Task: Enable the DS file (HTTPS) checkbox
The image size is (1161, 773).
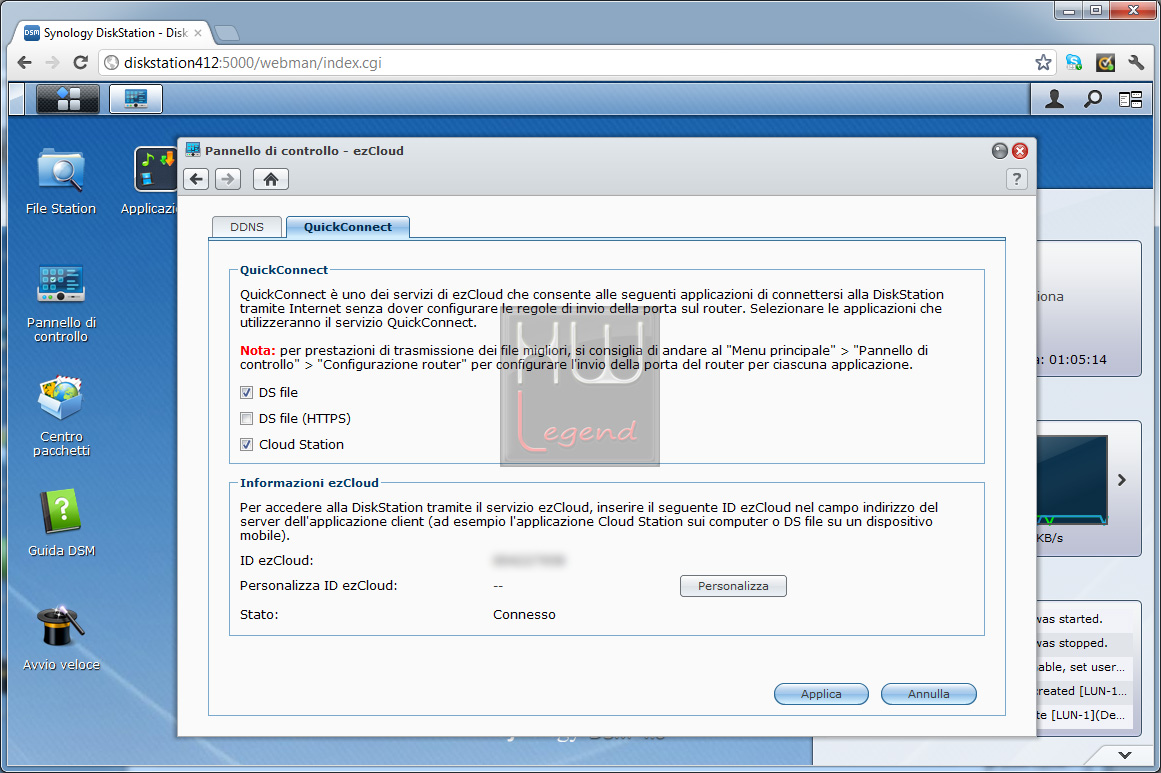Action: (247, 418)
